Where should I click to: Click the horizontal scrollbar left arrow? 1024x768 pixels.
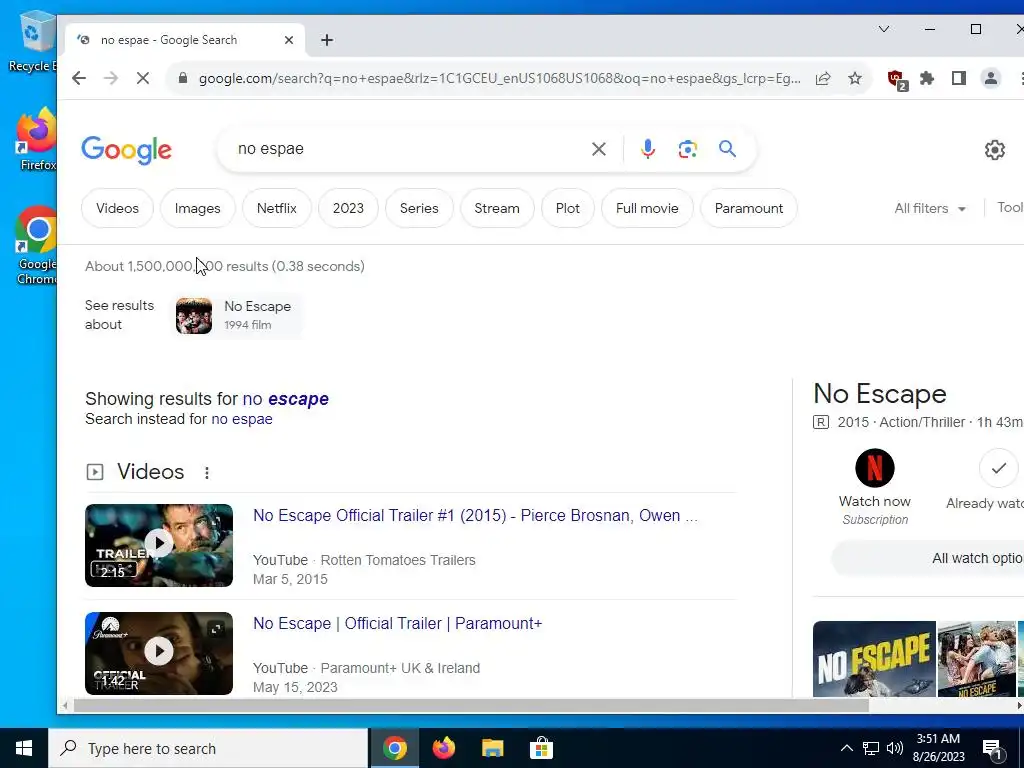tap(65, 705)
